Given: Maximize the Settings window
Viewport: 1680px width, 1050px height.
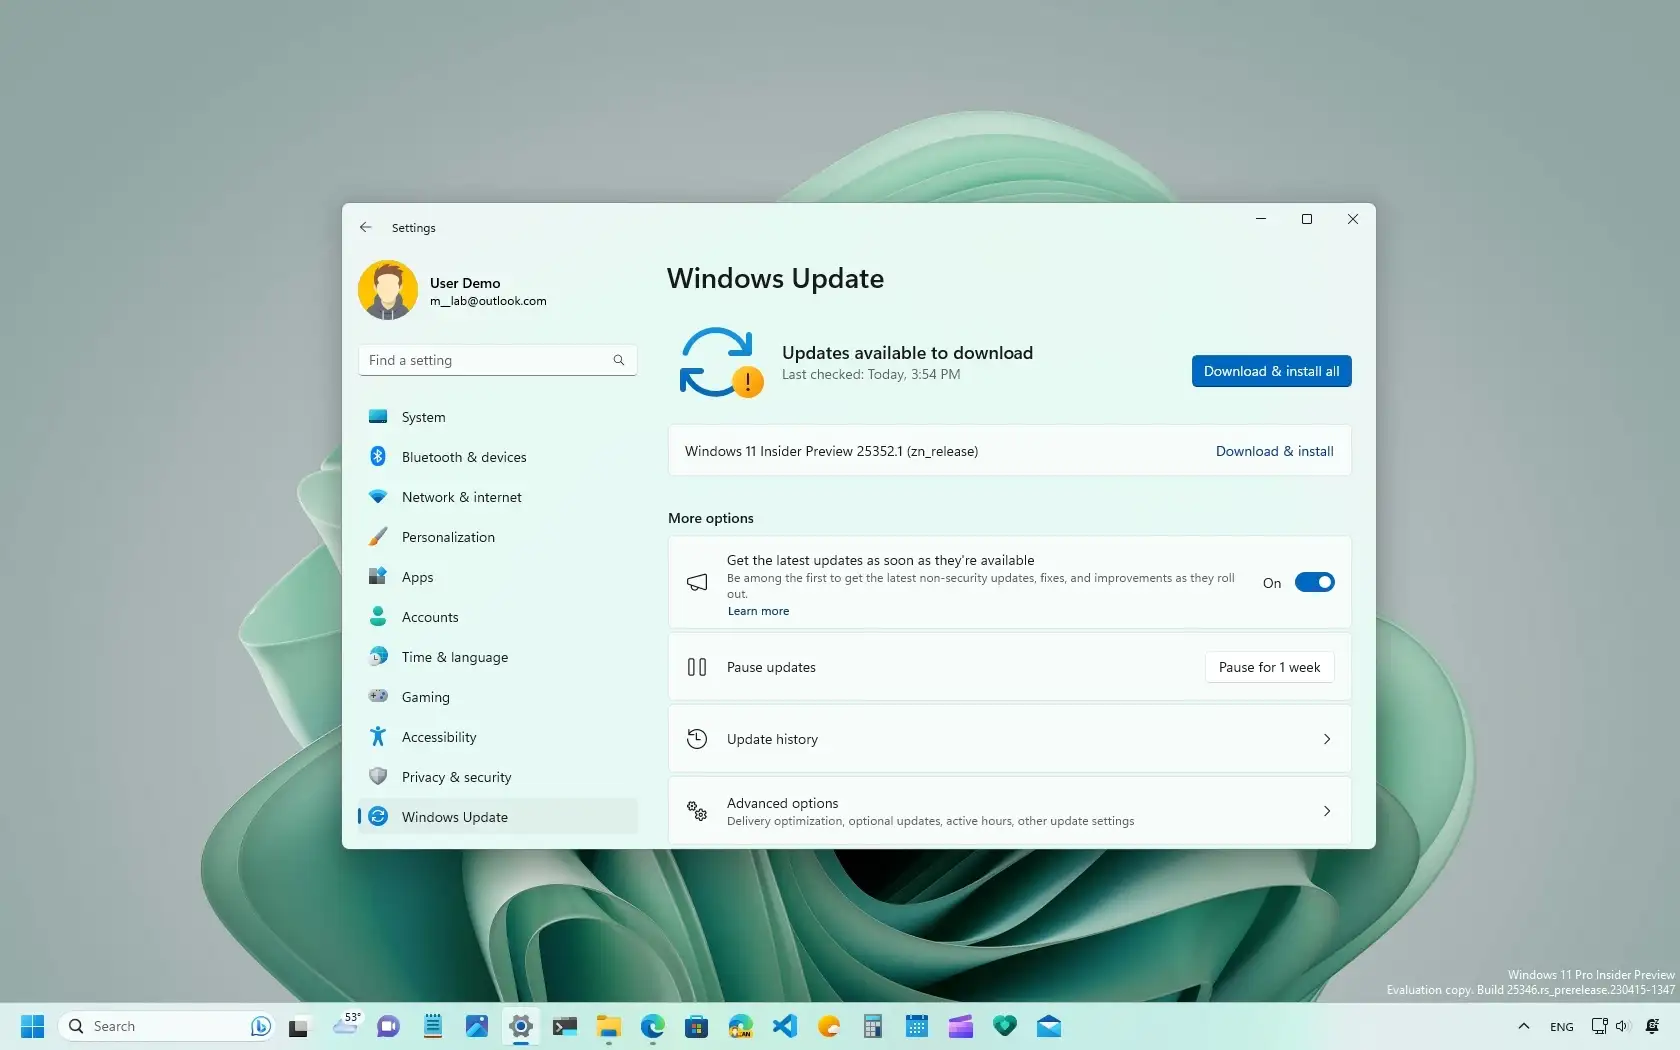Looking at the screenshot, I should coord(1306,219).
